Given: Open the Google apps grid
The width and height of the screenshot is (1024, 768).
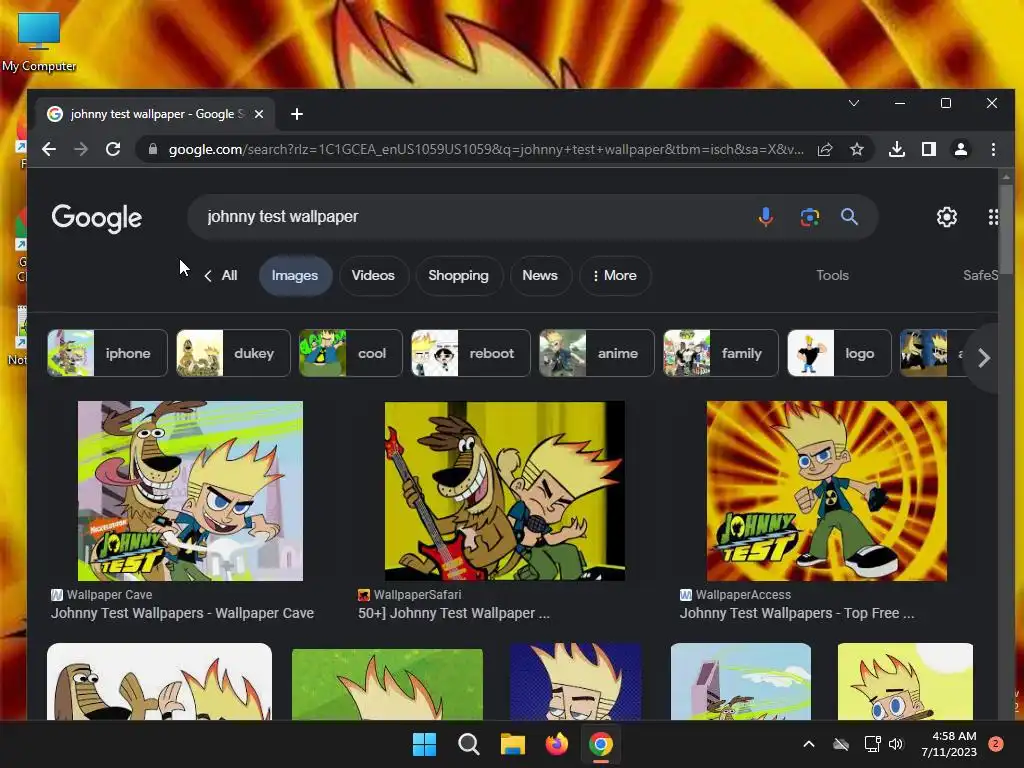Looking at the screenshot, I should click(x=993, y=217).
